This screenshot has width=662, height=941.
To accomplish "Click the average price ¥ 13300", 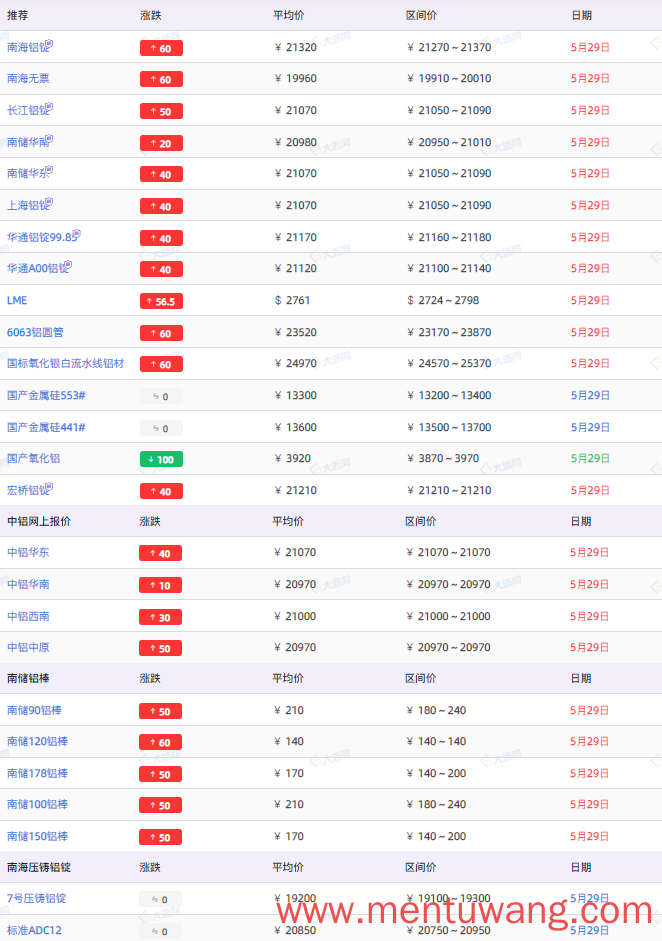I will (x=295, y=395).
